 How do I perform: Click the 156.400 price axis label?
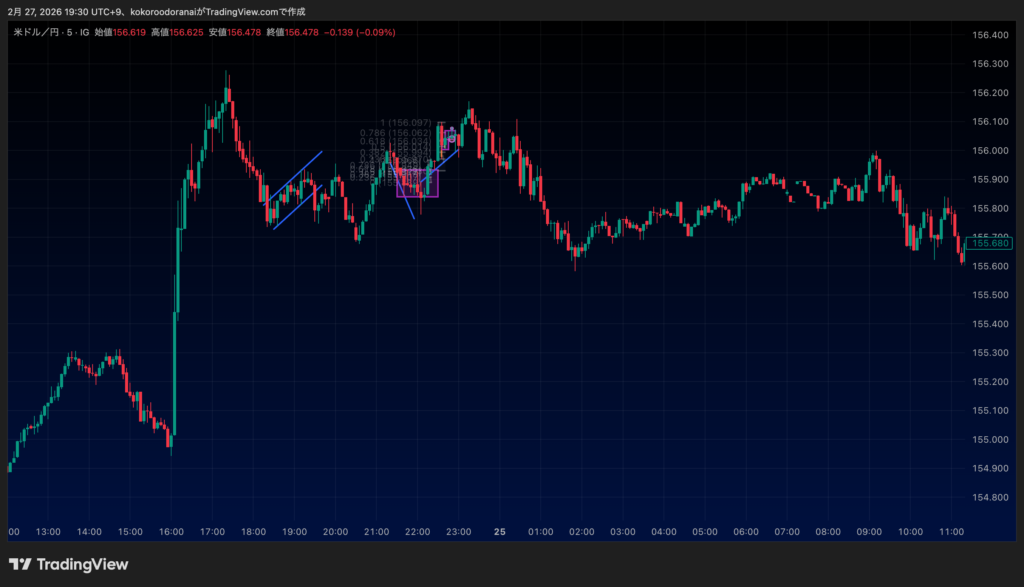point(990,35)
